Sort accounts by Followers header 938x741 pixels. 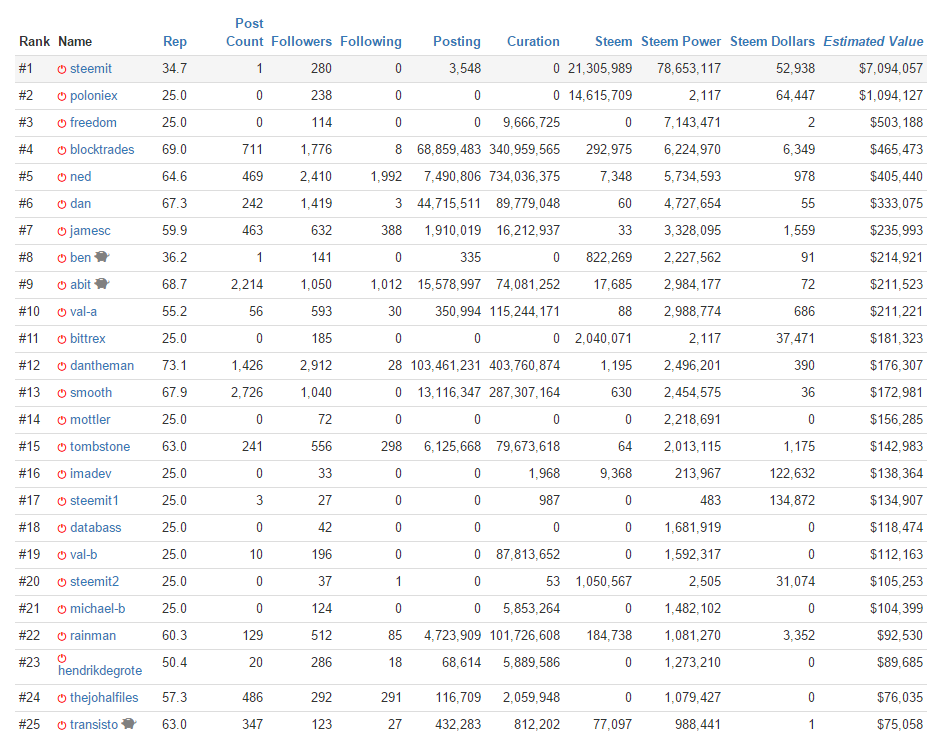point(302,41)
